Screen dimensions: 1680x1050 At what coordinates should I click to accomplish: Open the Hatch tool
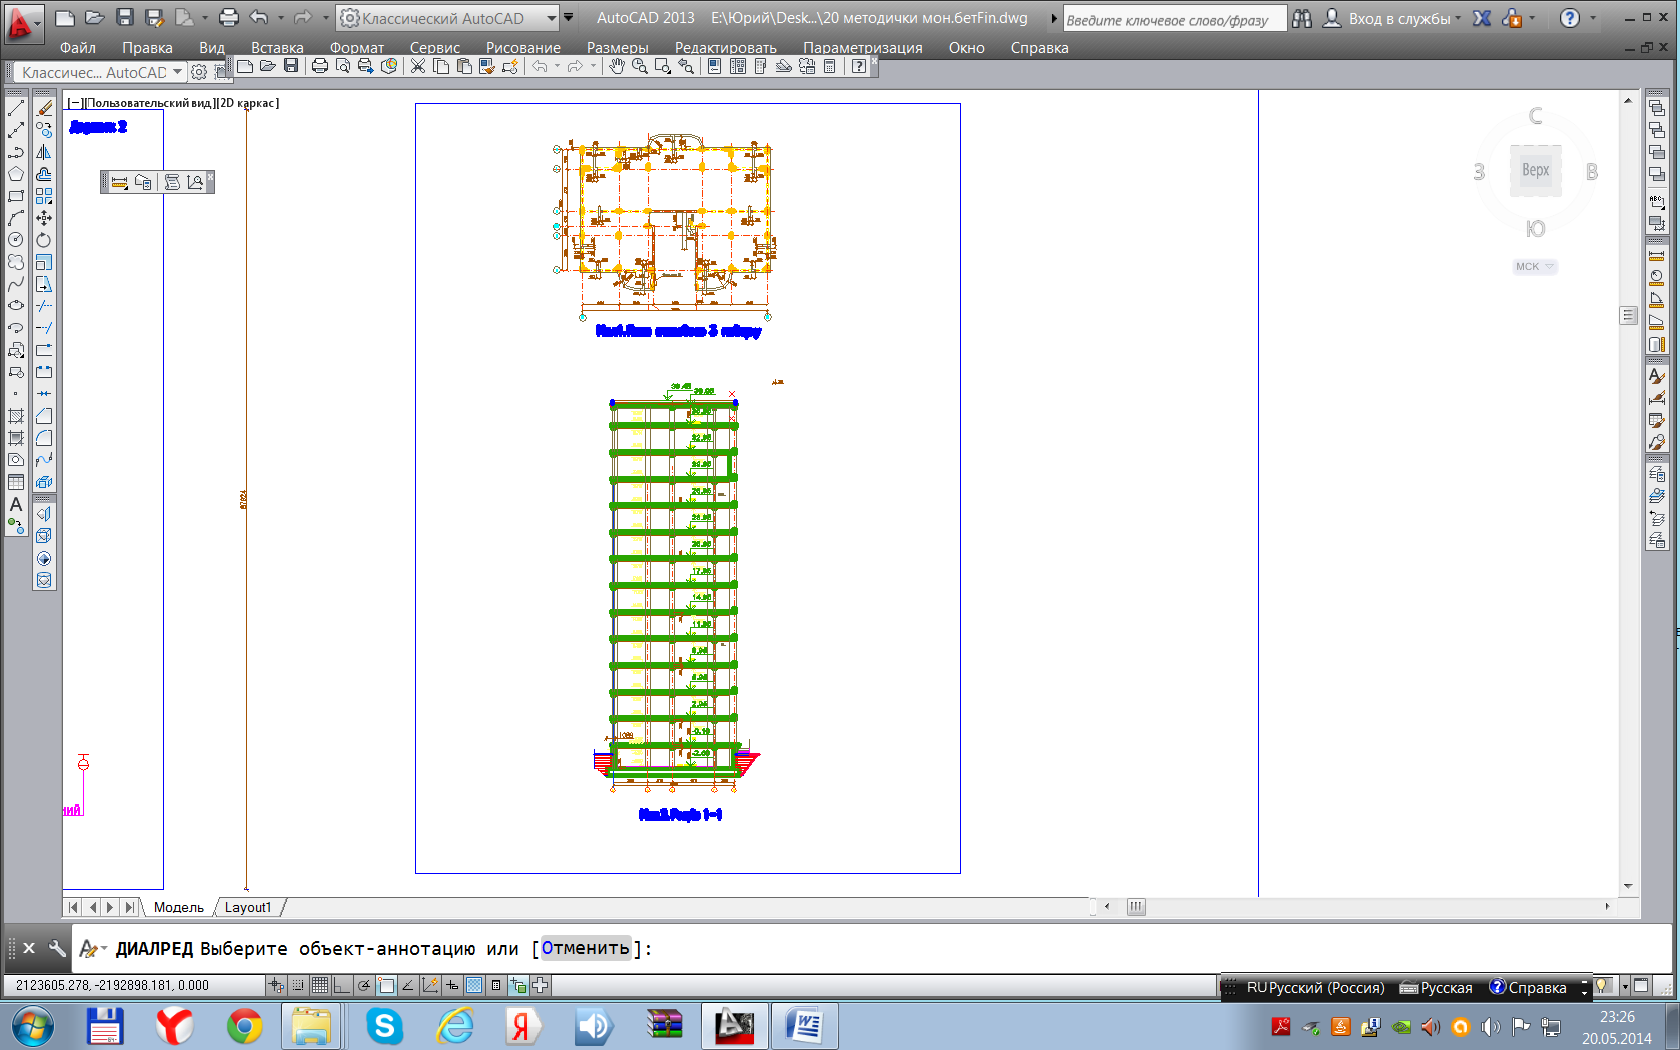click(x=16, y=416)
